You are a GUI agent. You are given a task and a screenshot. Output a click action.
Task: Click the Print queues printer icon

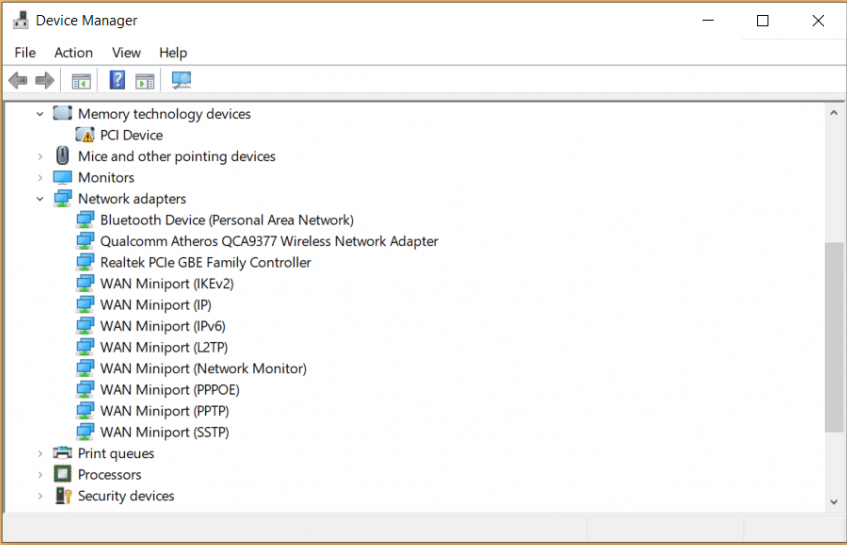(63, 453)
